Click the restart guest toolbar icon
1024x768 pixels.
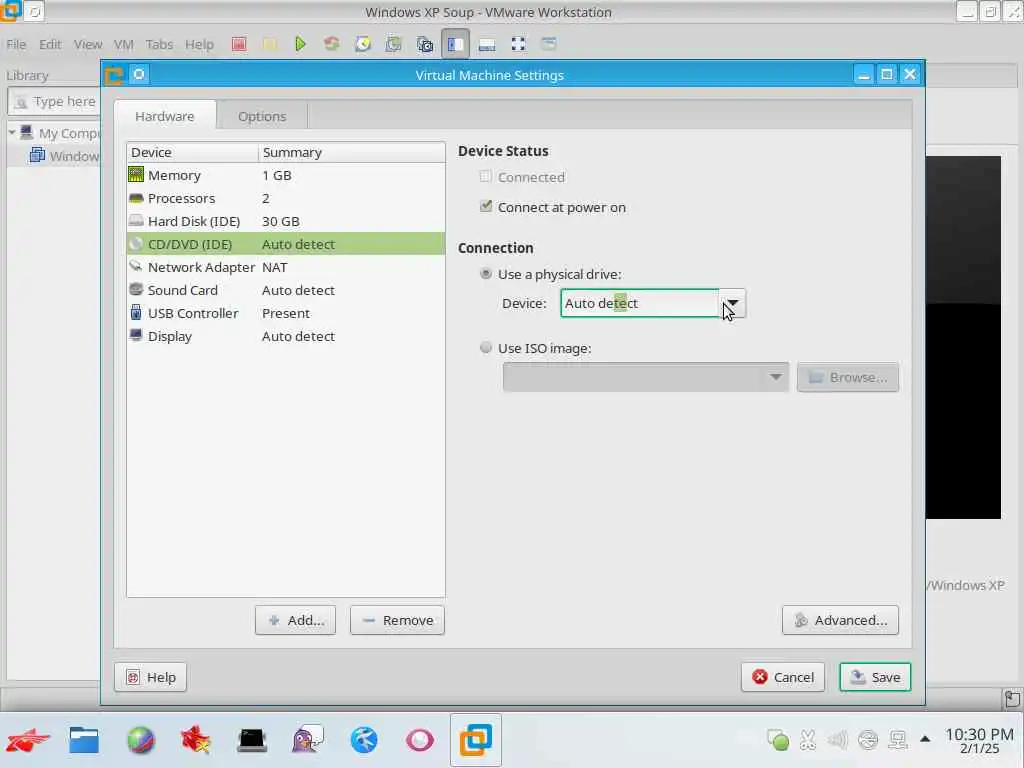click(332, 44)
